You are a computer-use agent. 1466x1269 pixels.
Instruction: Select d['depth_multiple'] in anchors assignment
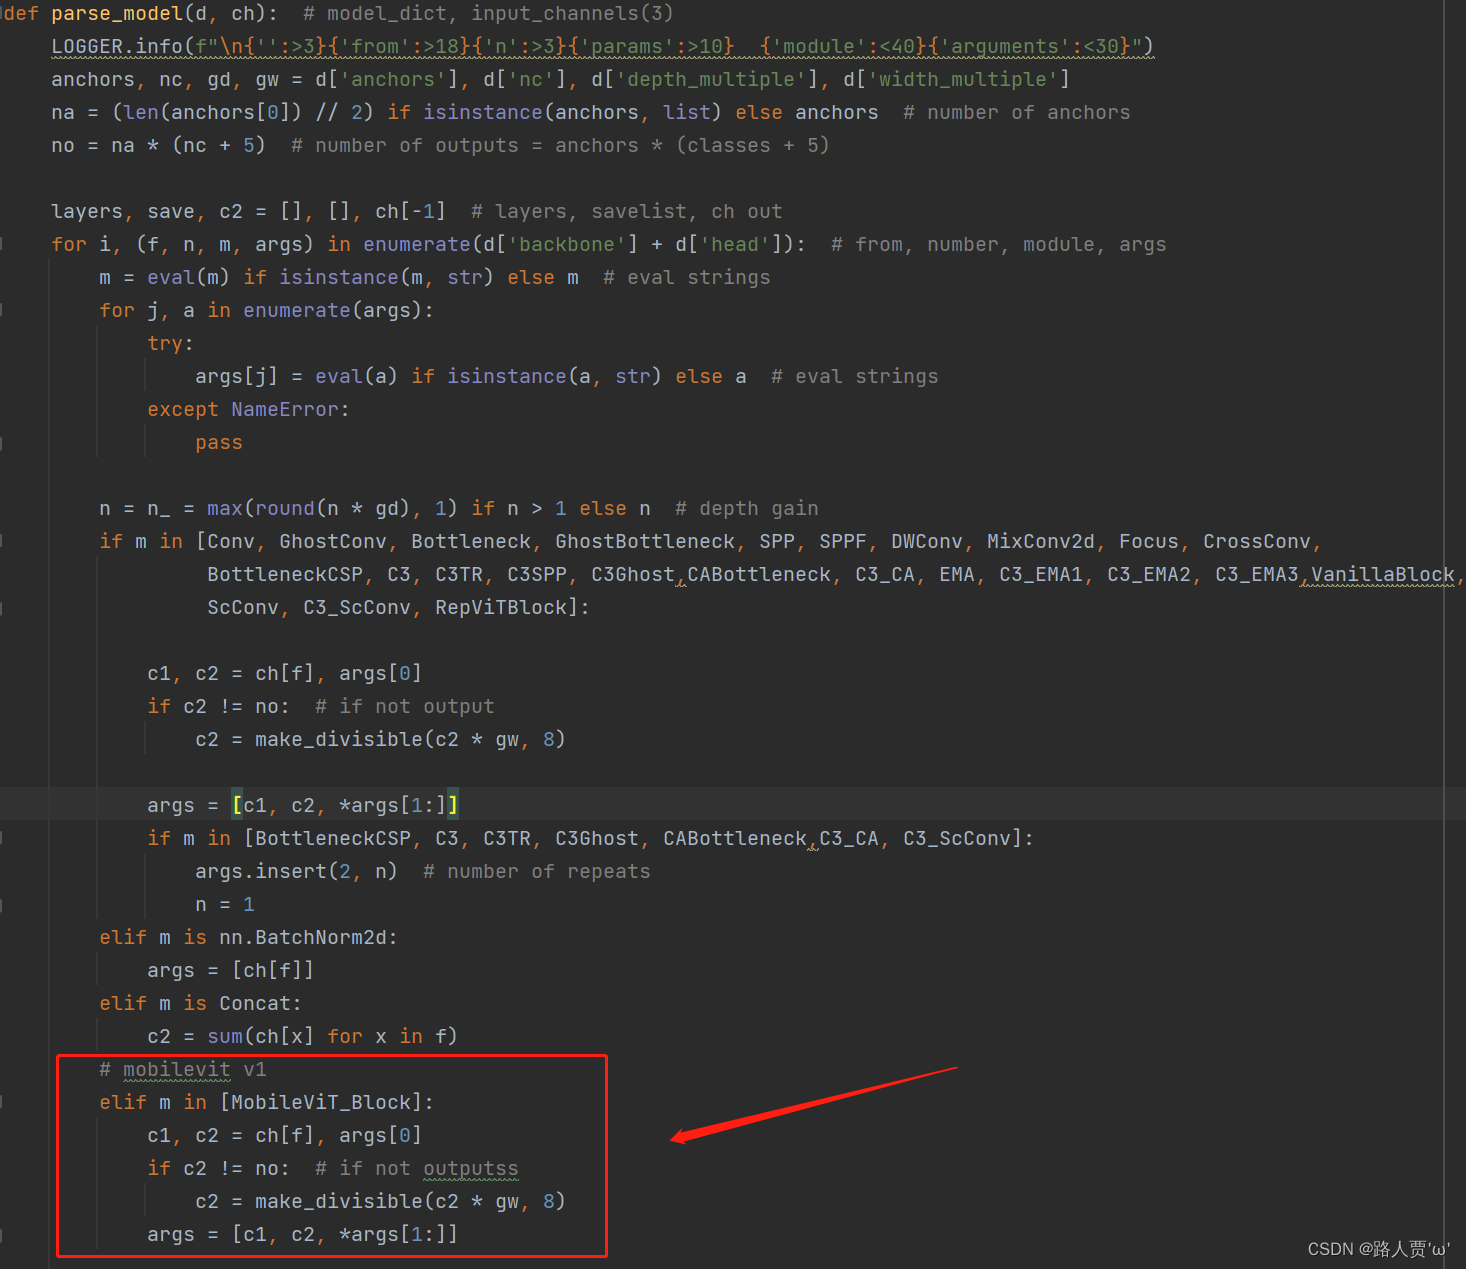coord(704,79)
